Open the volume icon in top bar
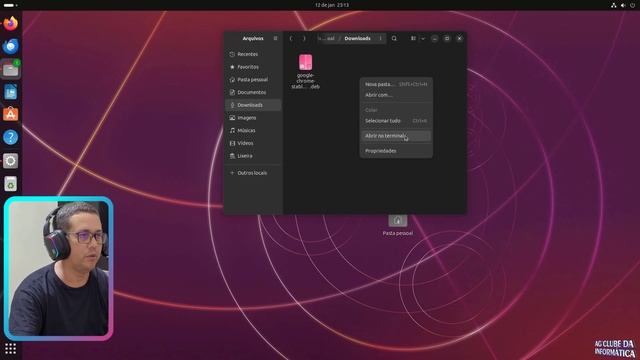Screen dimensions: 640x360 click(623, 5)
